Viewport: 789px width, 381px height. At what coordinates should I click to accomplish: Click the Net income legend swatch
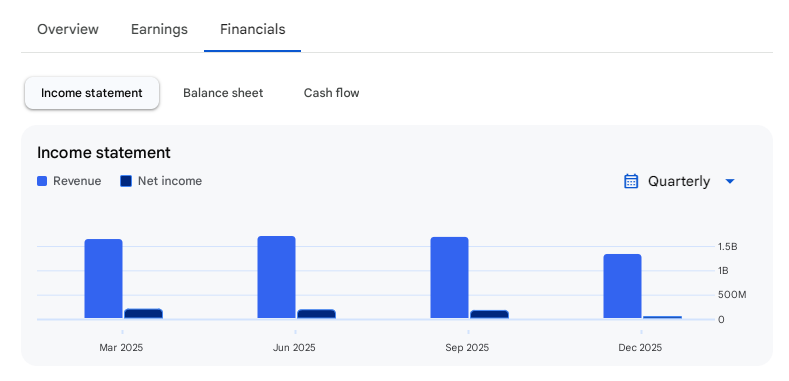(x=126, y=181)
